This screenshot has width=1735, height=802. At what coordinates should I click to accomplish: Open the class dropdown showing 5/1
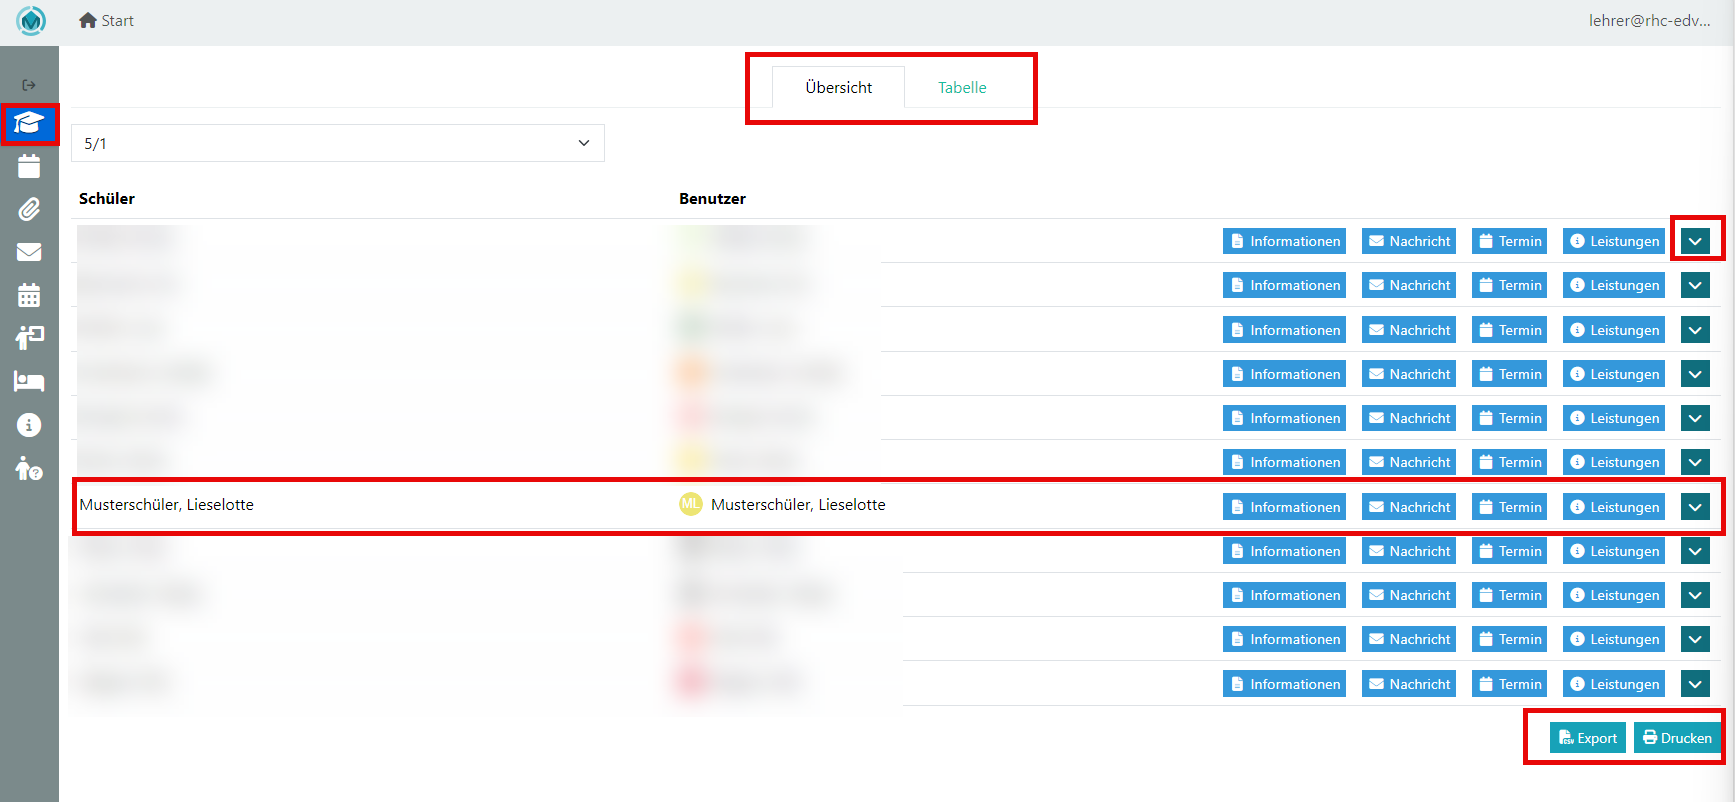click(338, 143)
